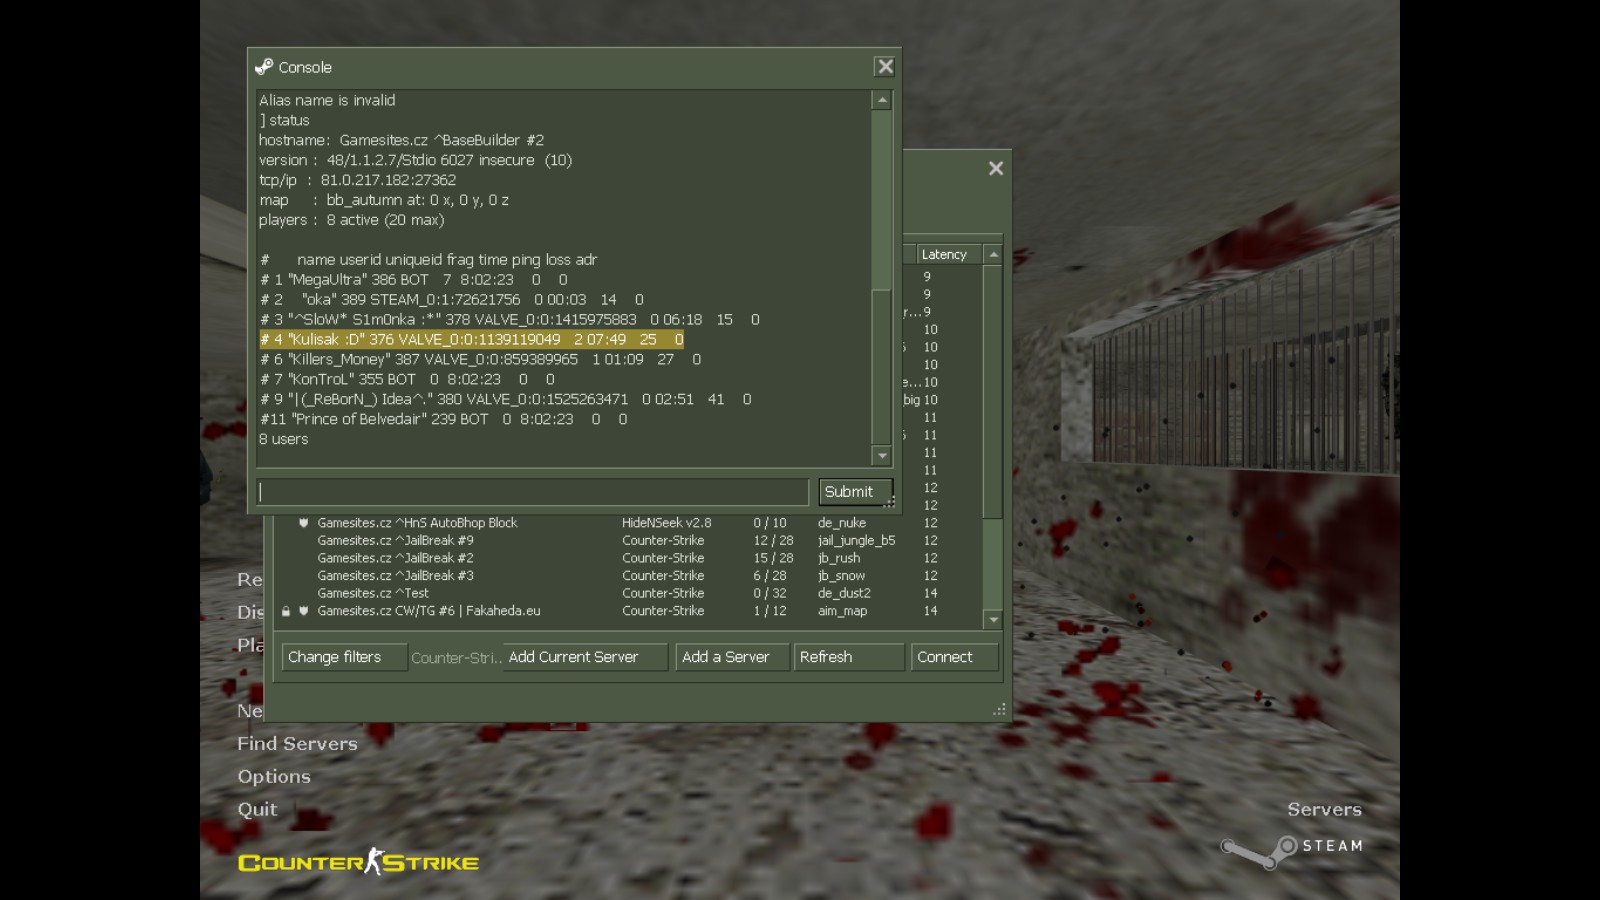Click players count 15 / 28 cell
The height and width of the screenshot is (900, 1600).
click(773, 558)
